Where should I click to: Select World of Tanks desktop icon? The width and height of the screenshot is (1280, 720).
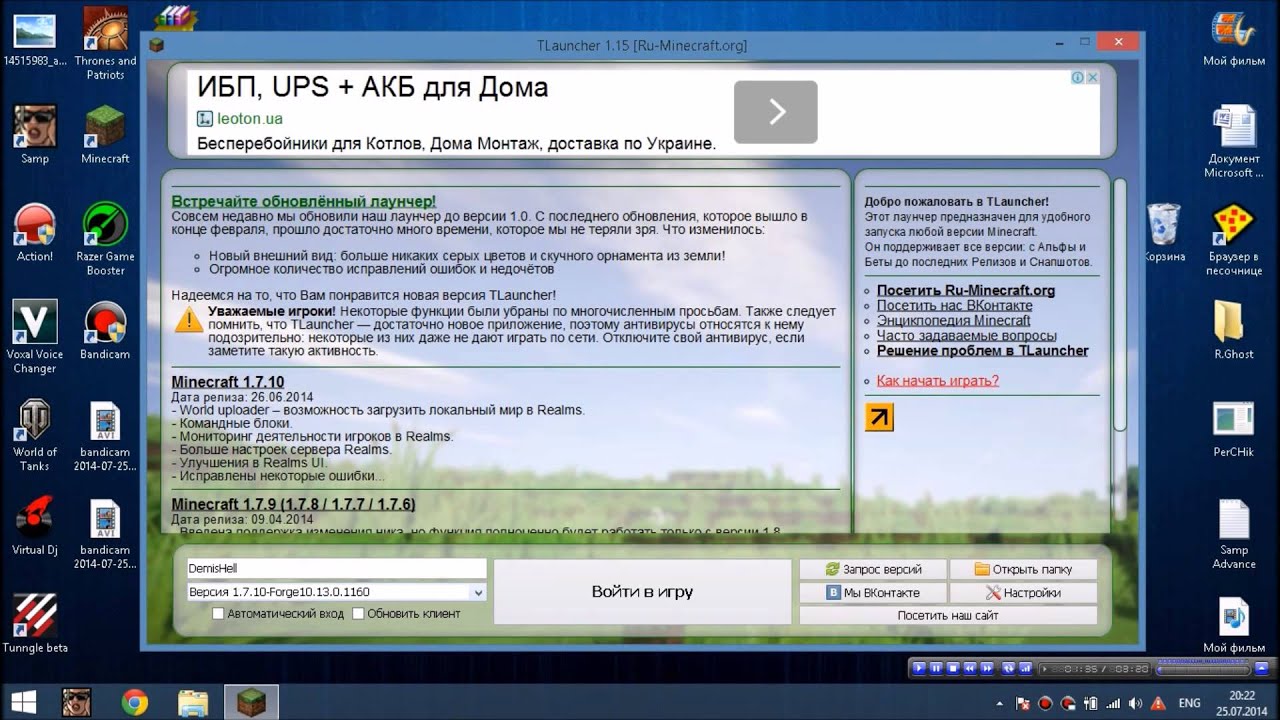tap(34, 435)
